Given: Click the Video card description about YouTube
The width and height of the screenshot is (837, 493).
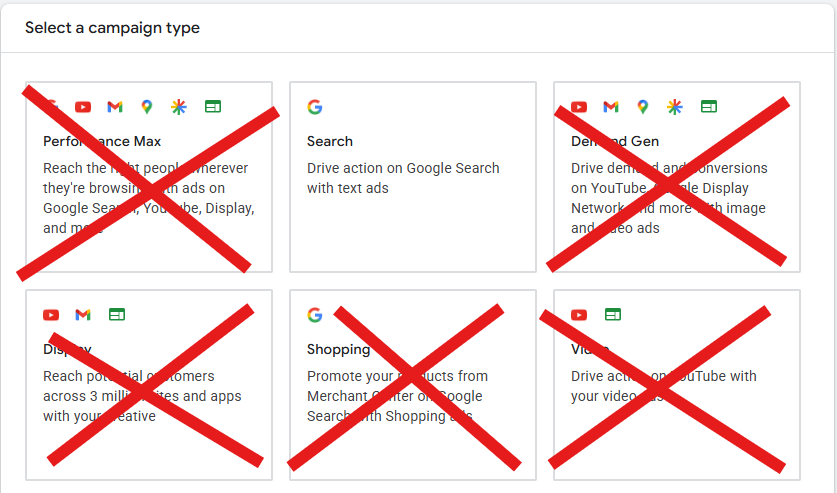Looking at the screenshot, I should tap(664, 386).
